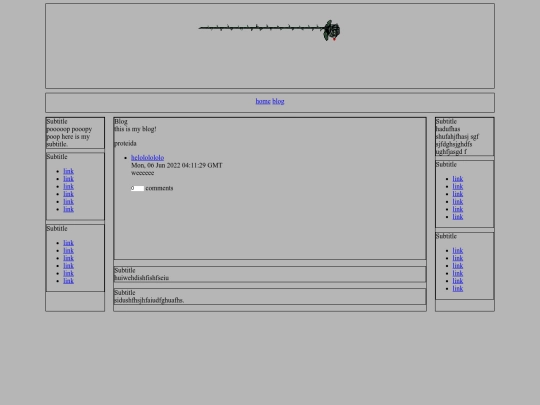
Task: Open the helolololo blog post link
Action: (x=147, y=158)
